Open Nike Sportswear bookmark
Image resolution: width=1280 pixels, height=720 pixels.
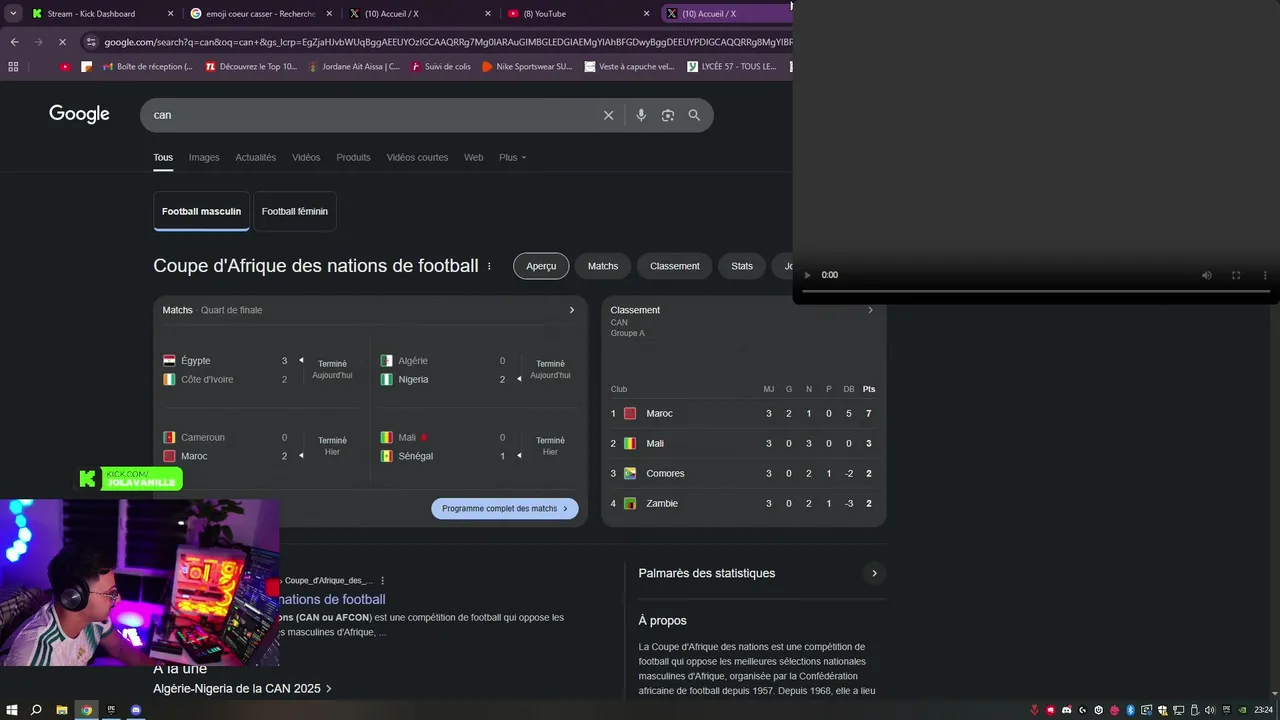pos(527,67)
